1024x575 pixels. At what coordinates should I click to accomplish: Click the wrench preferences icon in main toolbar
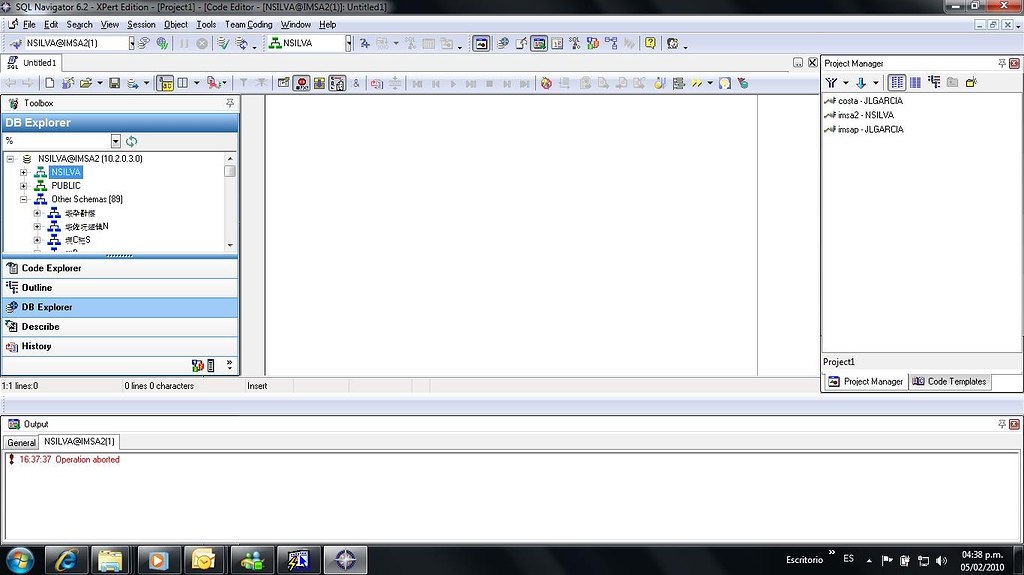point(673,43)
